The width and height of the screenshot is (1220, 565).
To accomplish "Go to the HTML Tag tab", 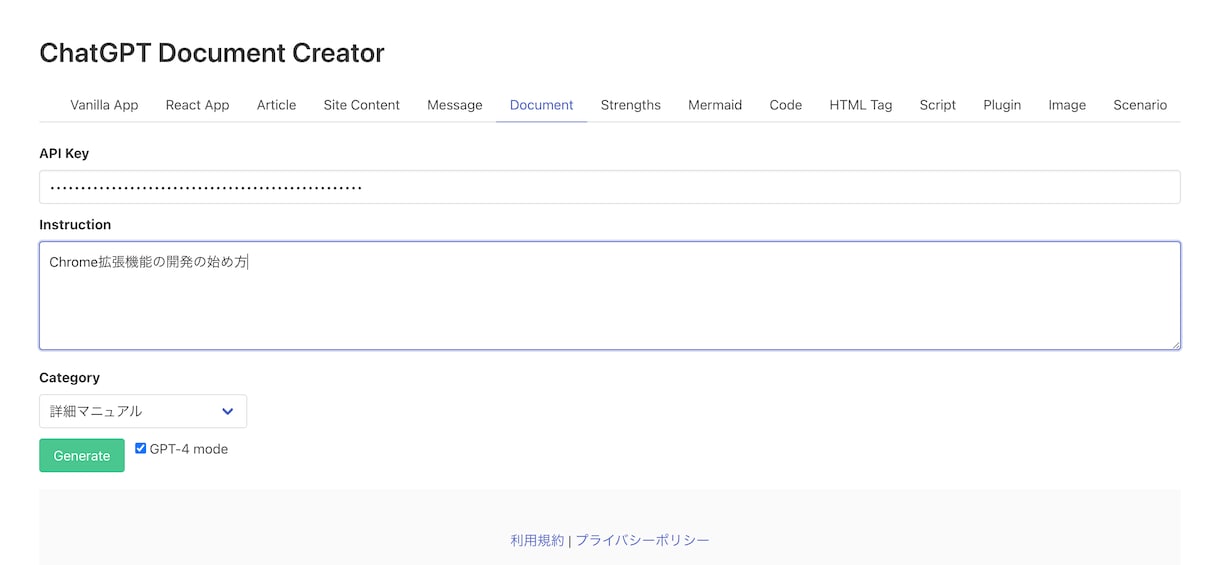I will (x=860, y=105).
